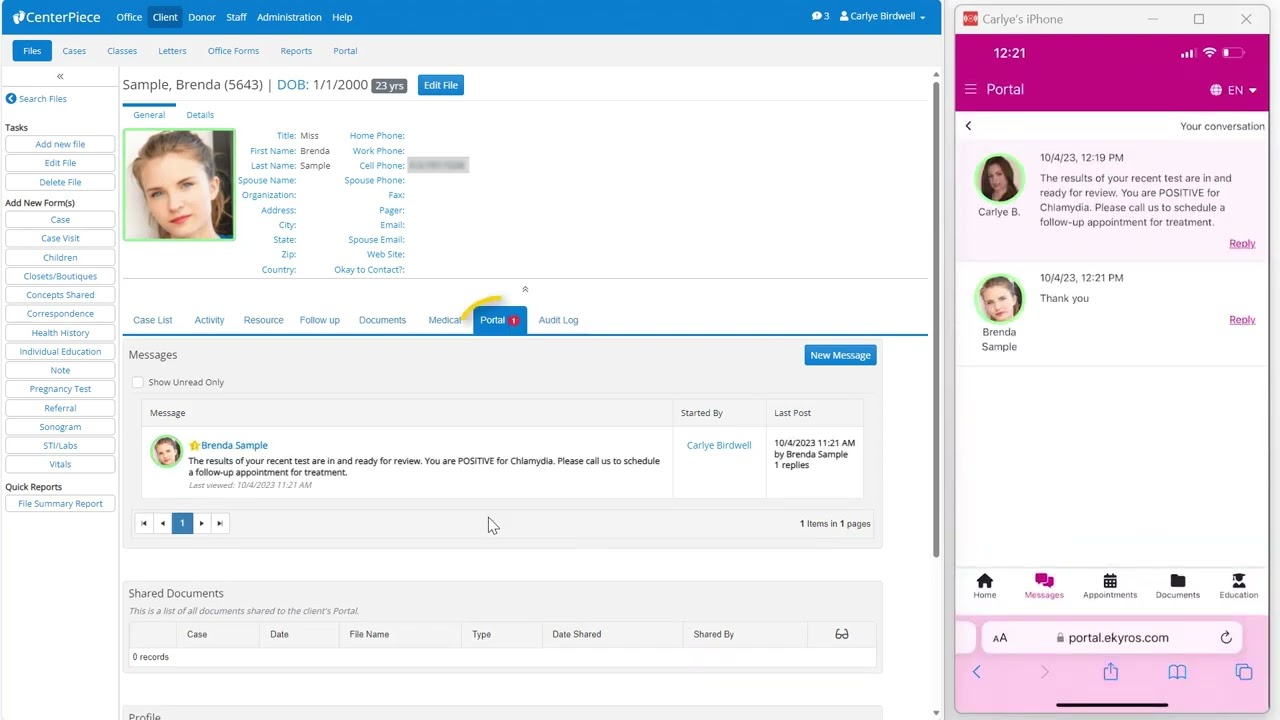The image size is (1280, 720).
Task: Click the Edit File button beside the DOB
Action: (441, 85)
